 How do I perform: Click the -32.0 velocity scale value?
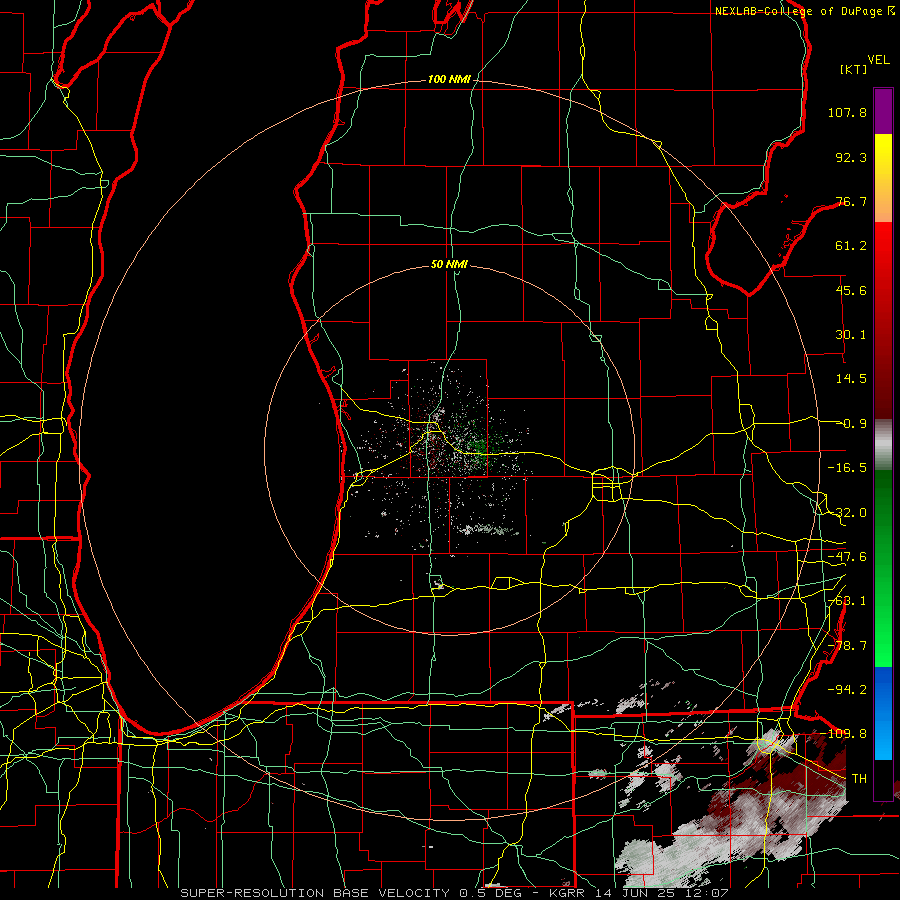coord(847,513)
